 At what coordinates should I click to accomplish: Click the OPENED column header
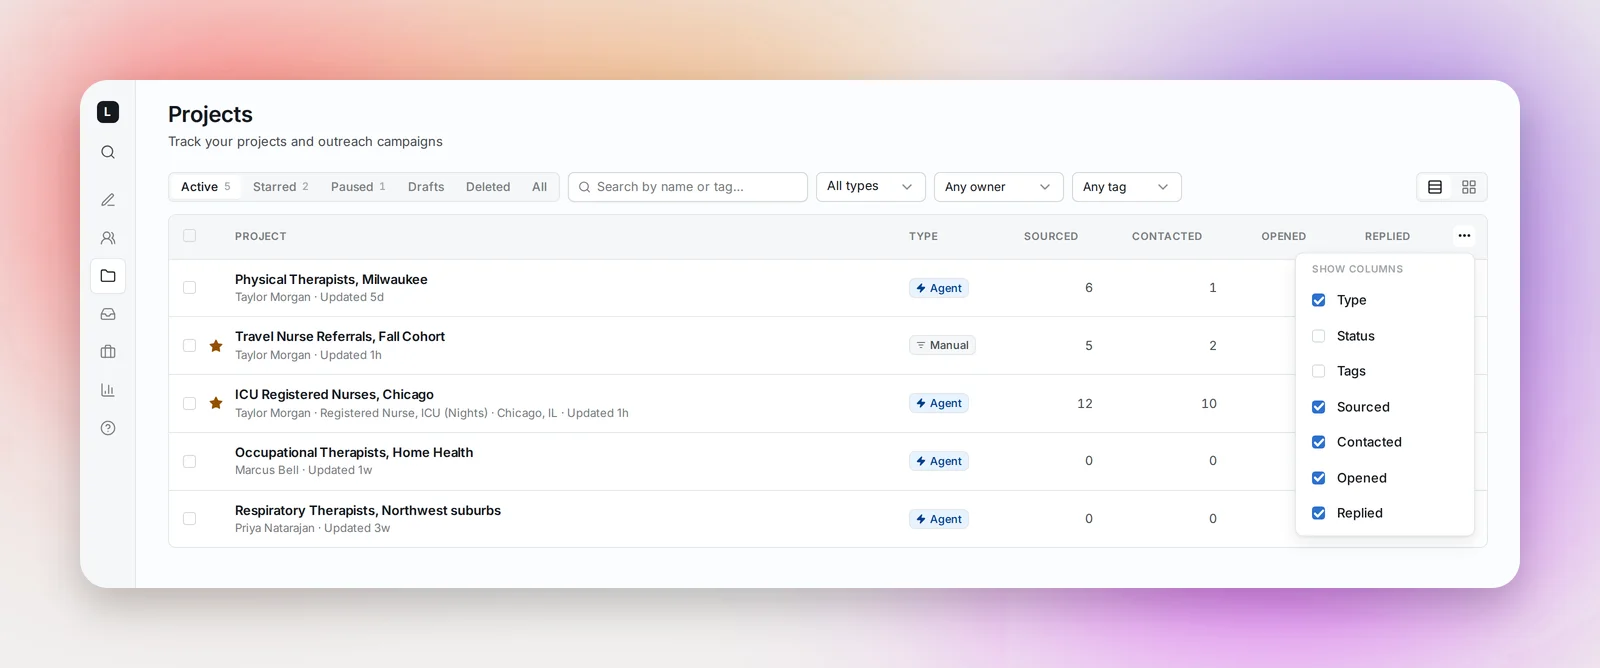pos(1284,237)
